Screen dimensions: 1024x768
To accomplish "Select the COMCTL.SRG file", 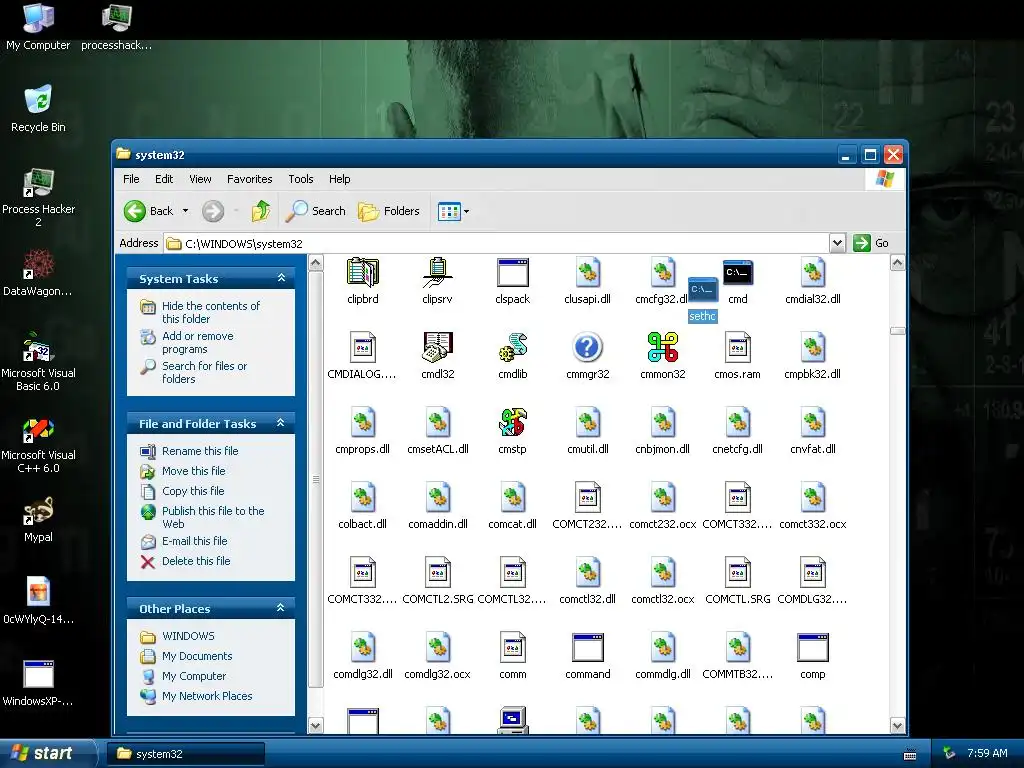I will tap(738, 582).
